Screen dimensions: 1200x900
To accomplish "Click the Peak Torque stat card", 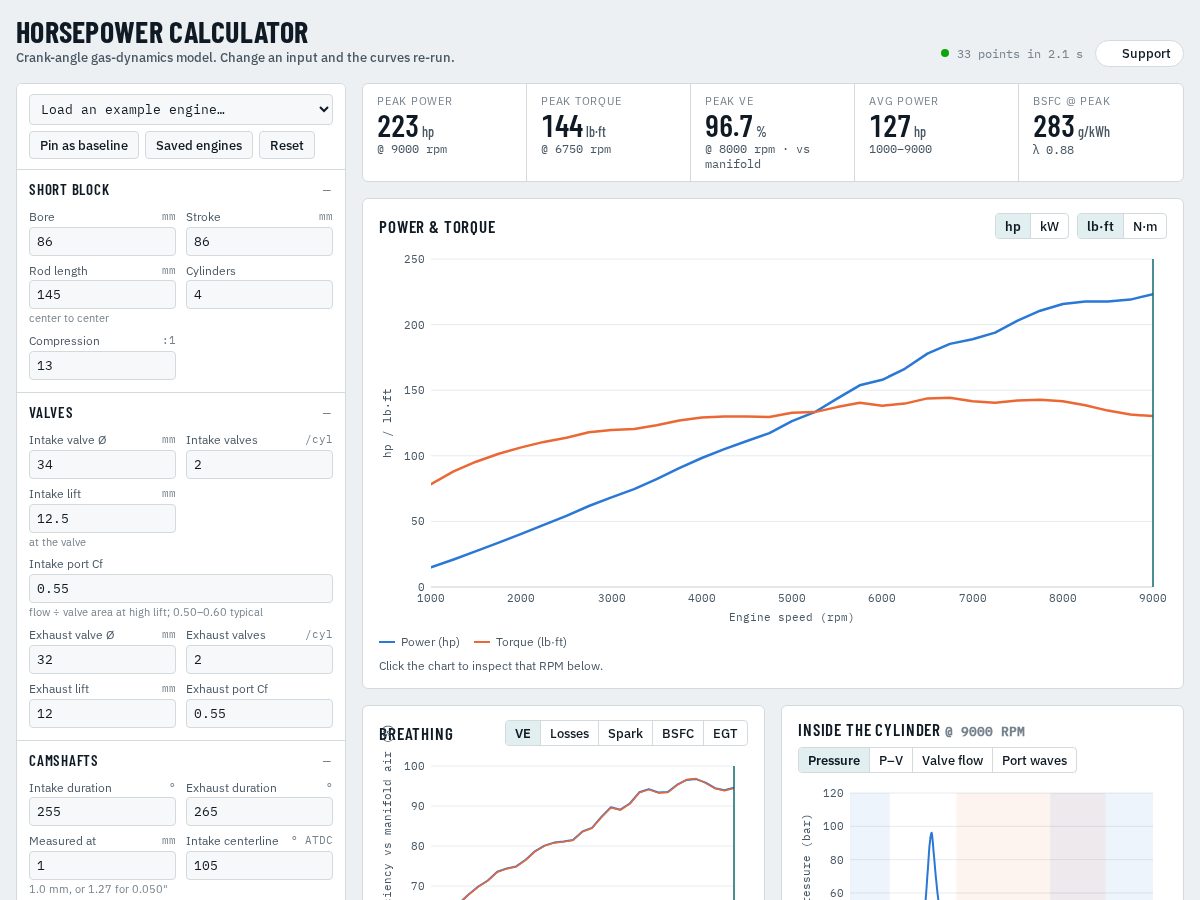I will (608, 132).
